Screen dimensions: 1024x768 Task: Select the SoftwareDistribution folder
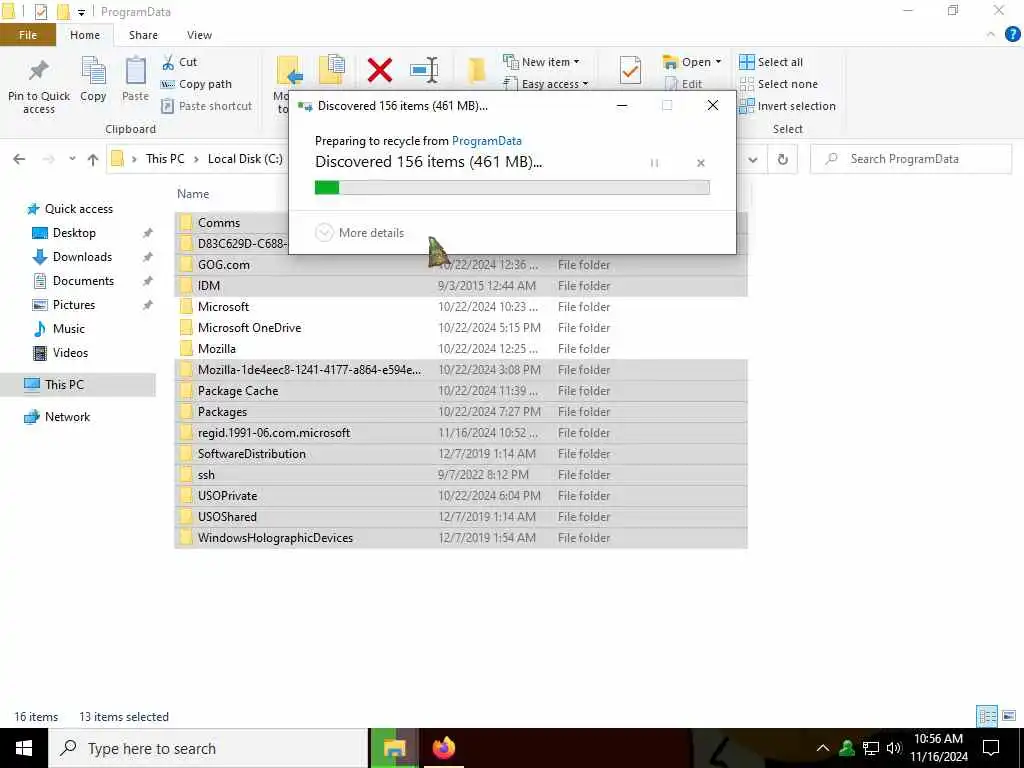tap(460, 454)
